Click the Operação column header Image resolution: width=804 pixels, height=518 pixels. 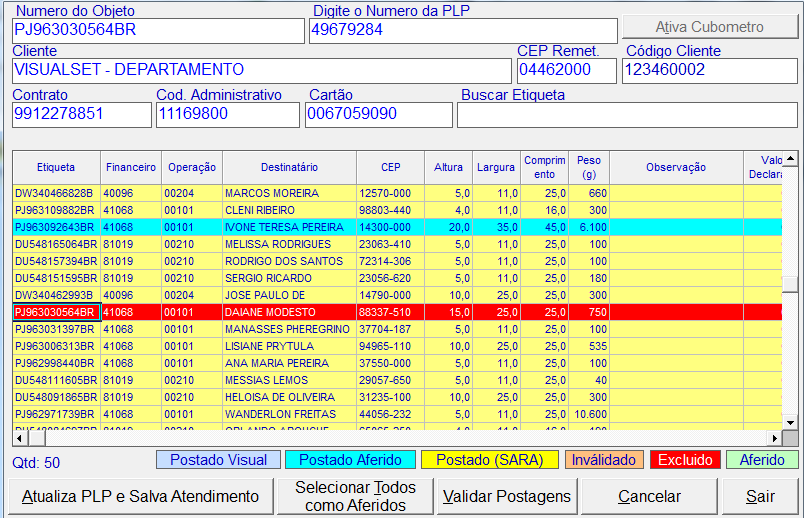coord(192,168)
